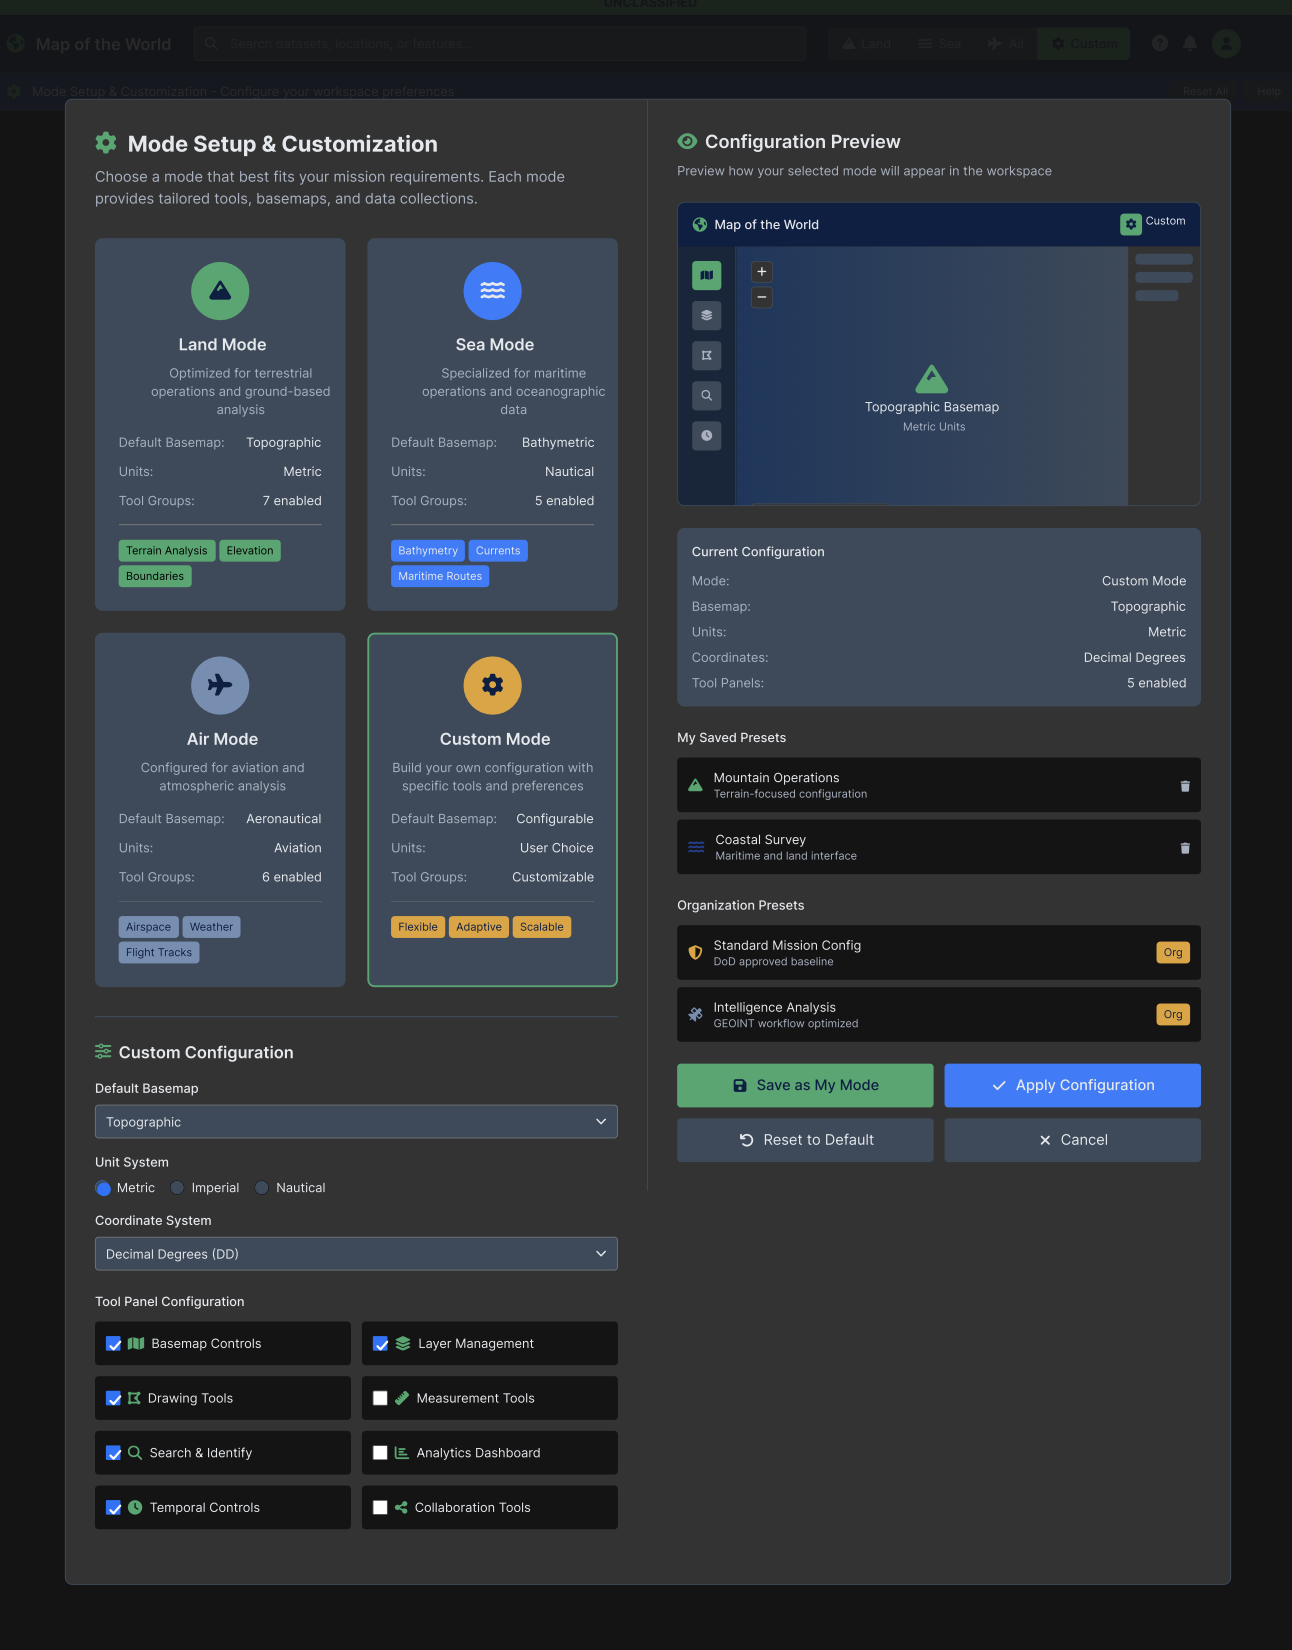1292x1650 pixels.
Task: Click the clock icon in preview sidebar
Action: (706, 435)
